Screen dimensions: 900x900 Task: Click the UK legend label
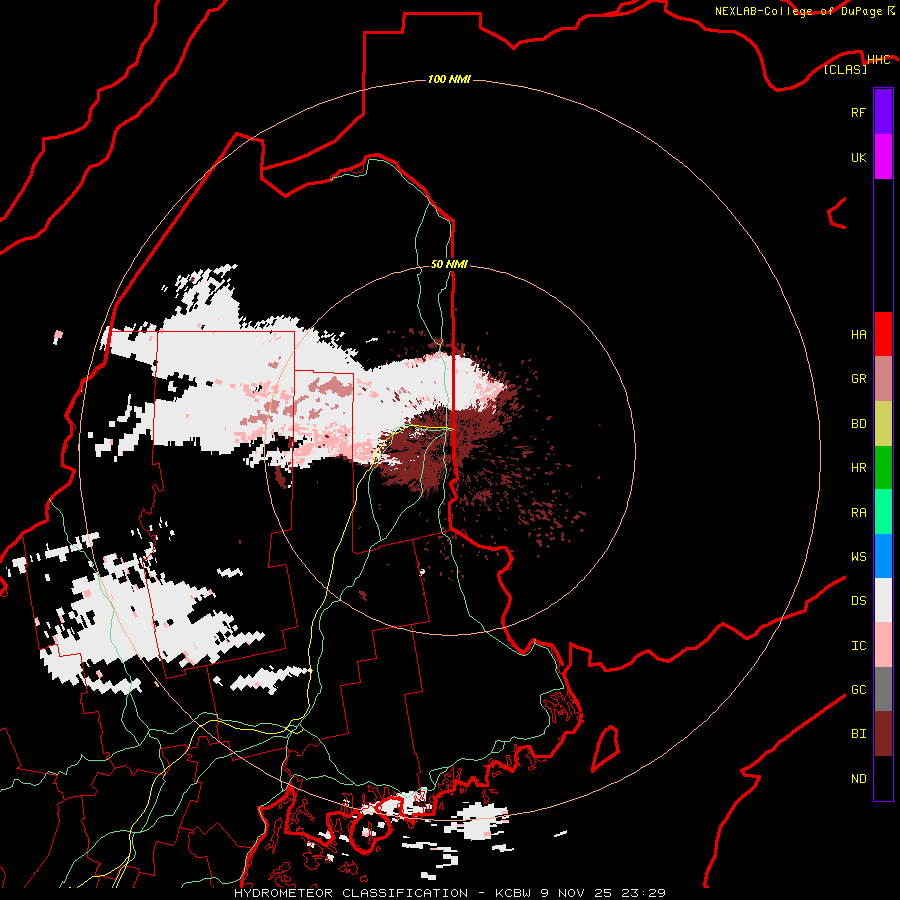click(x=858, y=158)
